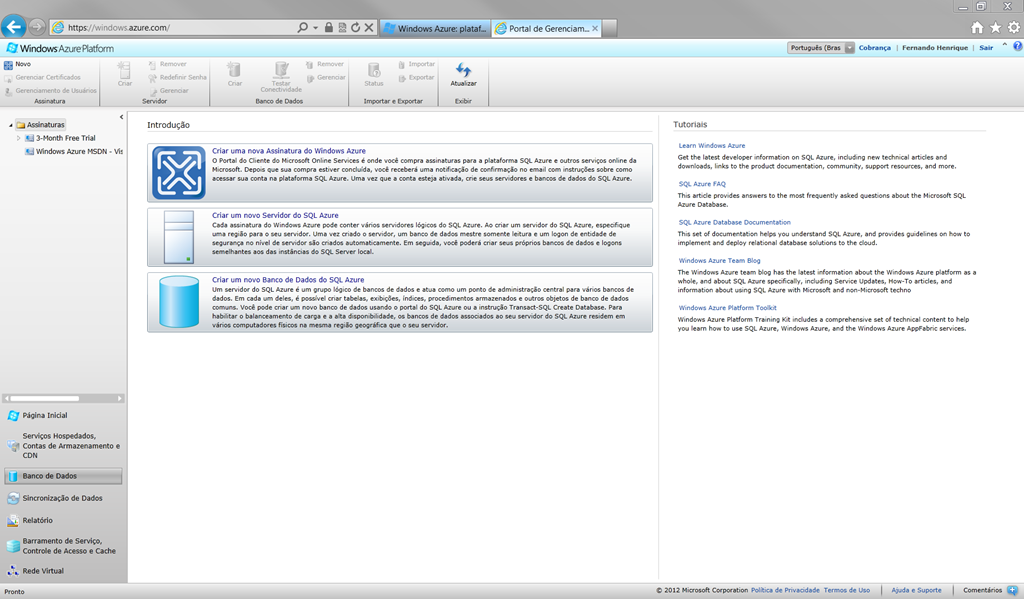Collapse the Assinaturas tree node

(x=11, y=125)
